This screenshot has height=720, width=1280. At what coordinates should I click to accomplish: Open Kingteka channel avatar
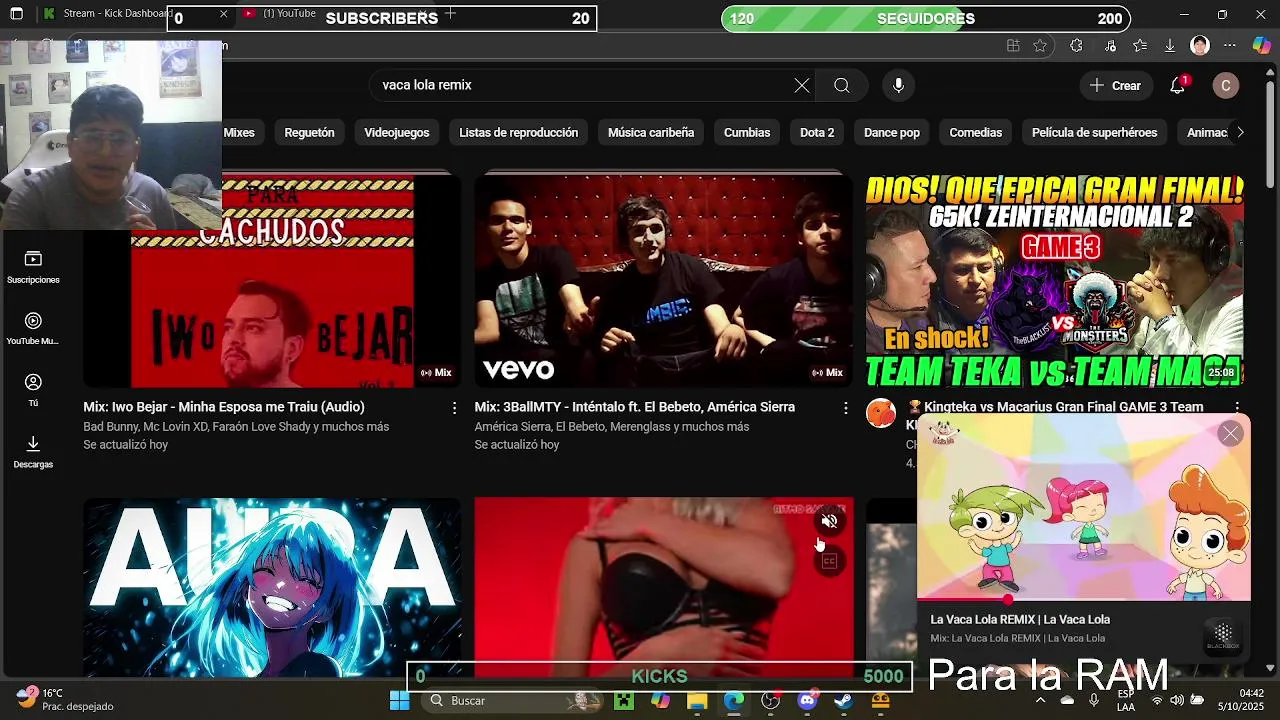(x=881, y=413)
